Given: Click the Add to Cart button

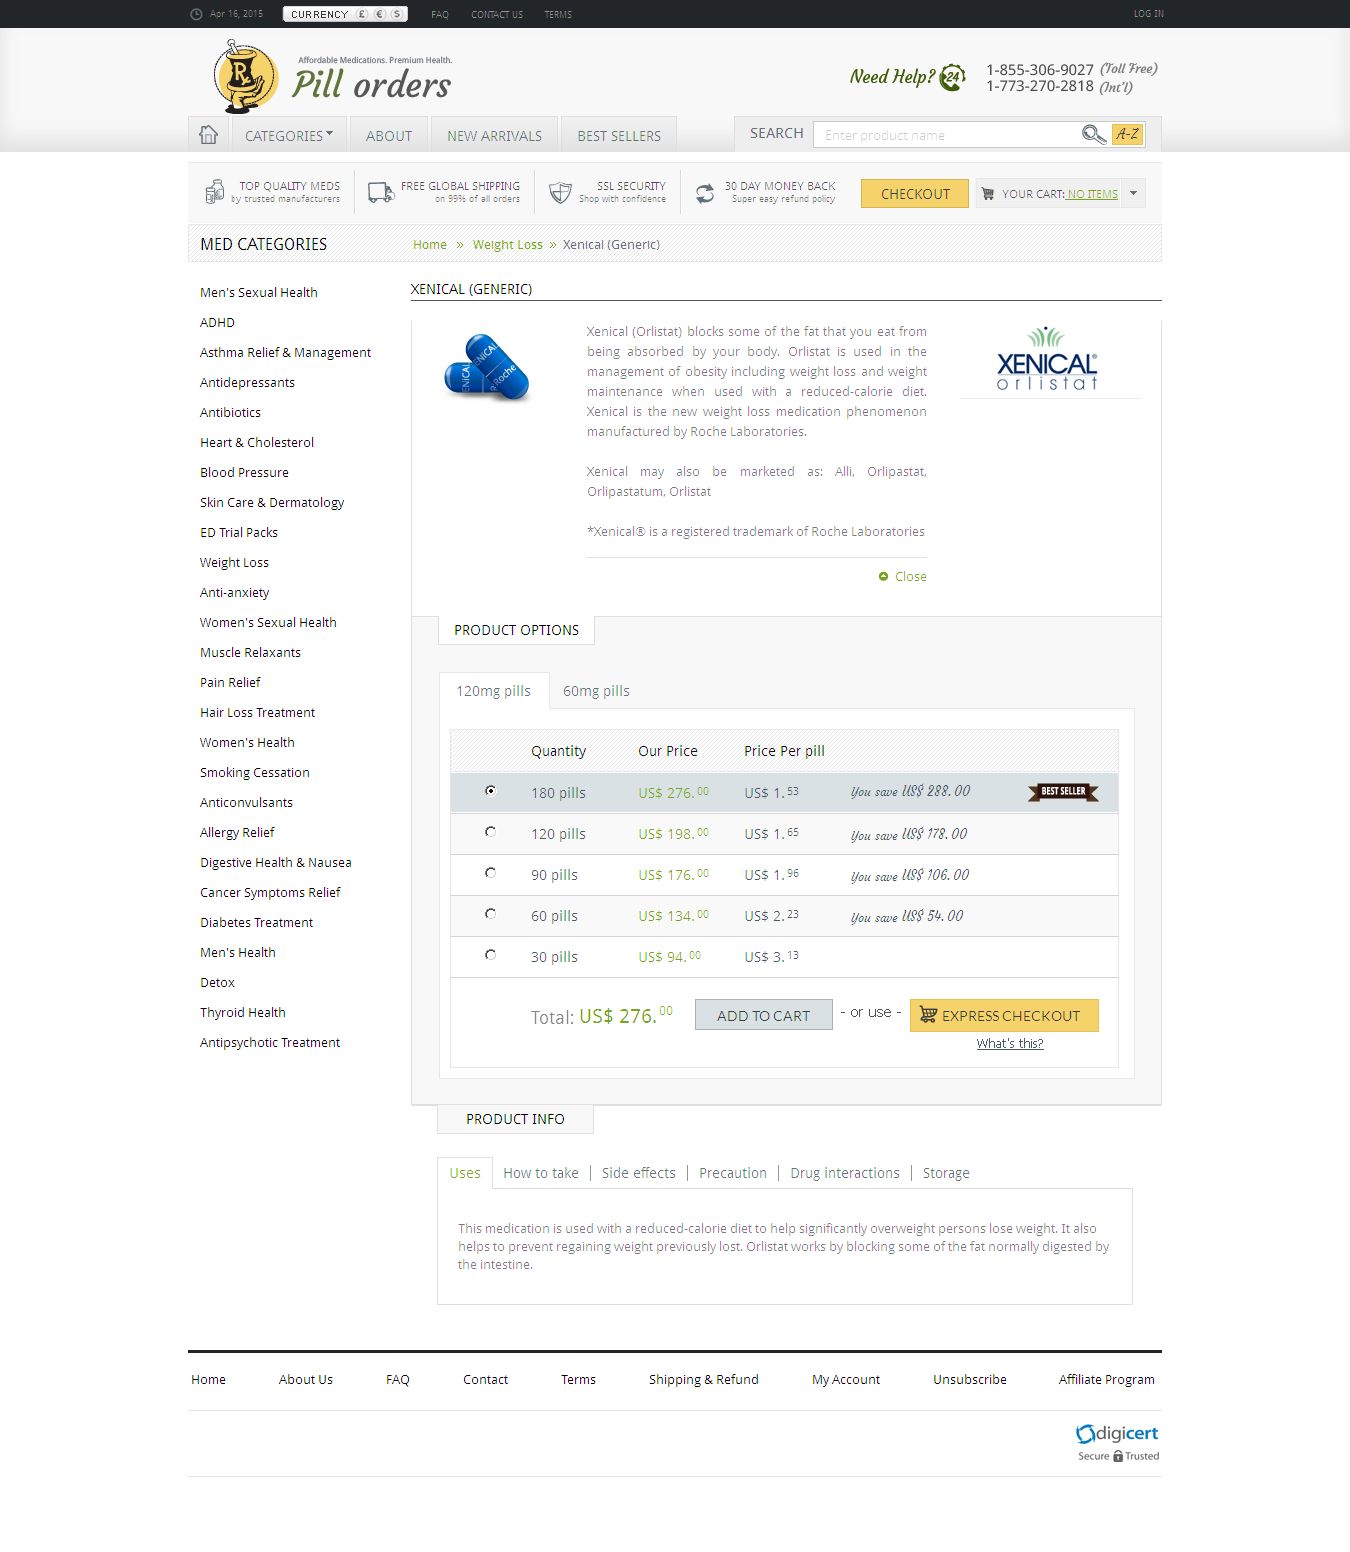Looking at the screenshot, I should click(x=764, y=1015).
